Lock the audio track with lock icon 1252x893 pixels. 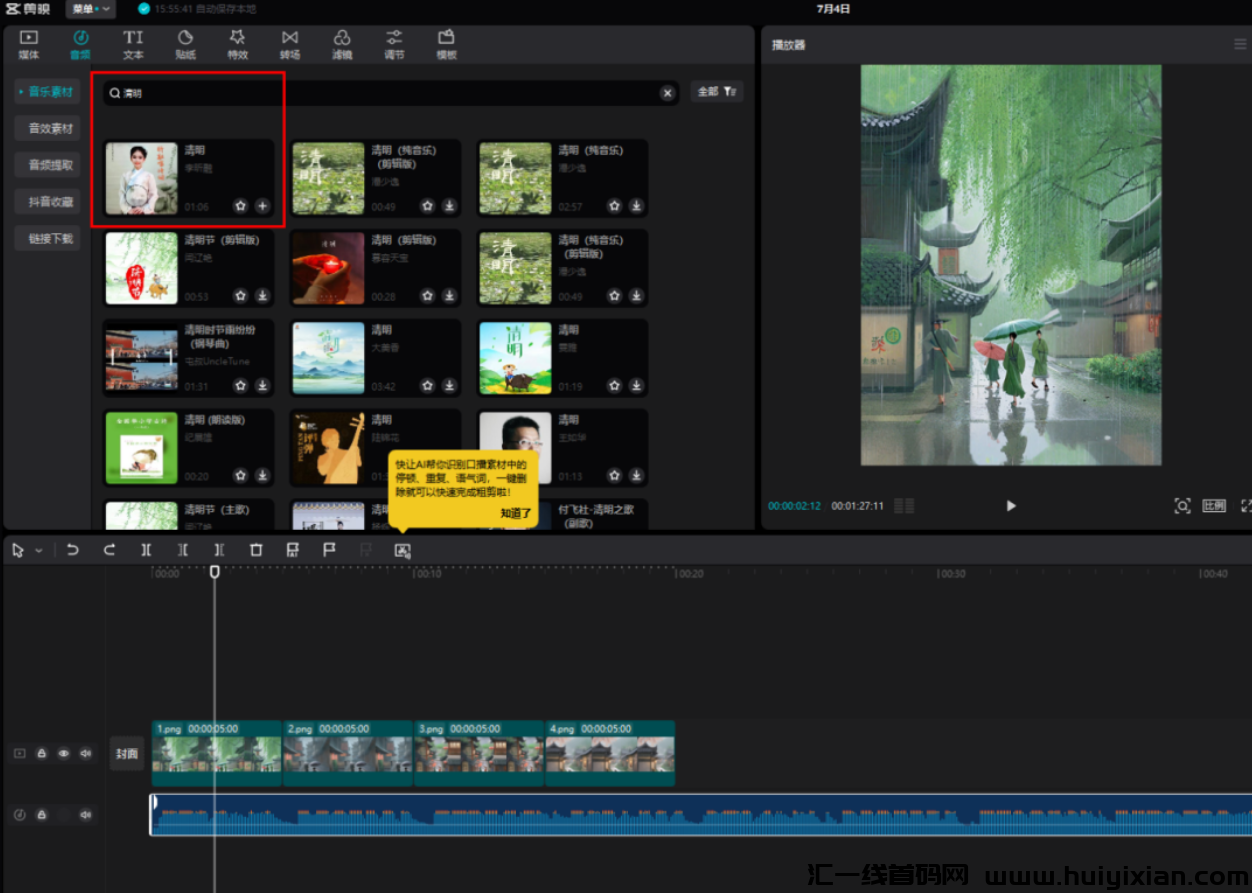42,815
